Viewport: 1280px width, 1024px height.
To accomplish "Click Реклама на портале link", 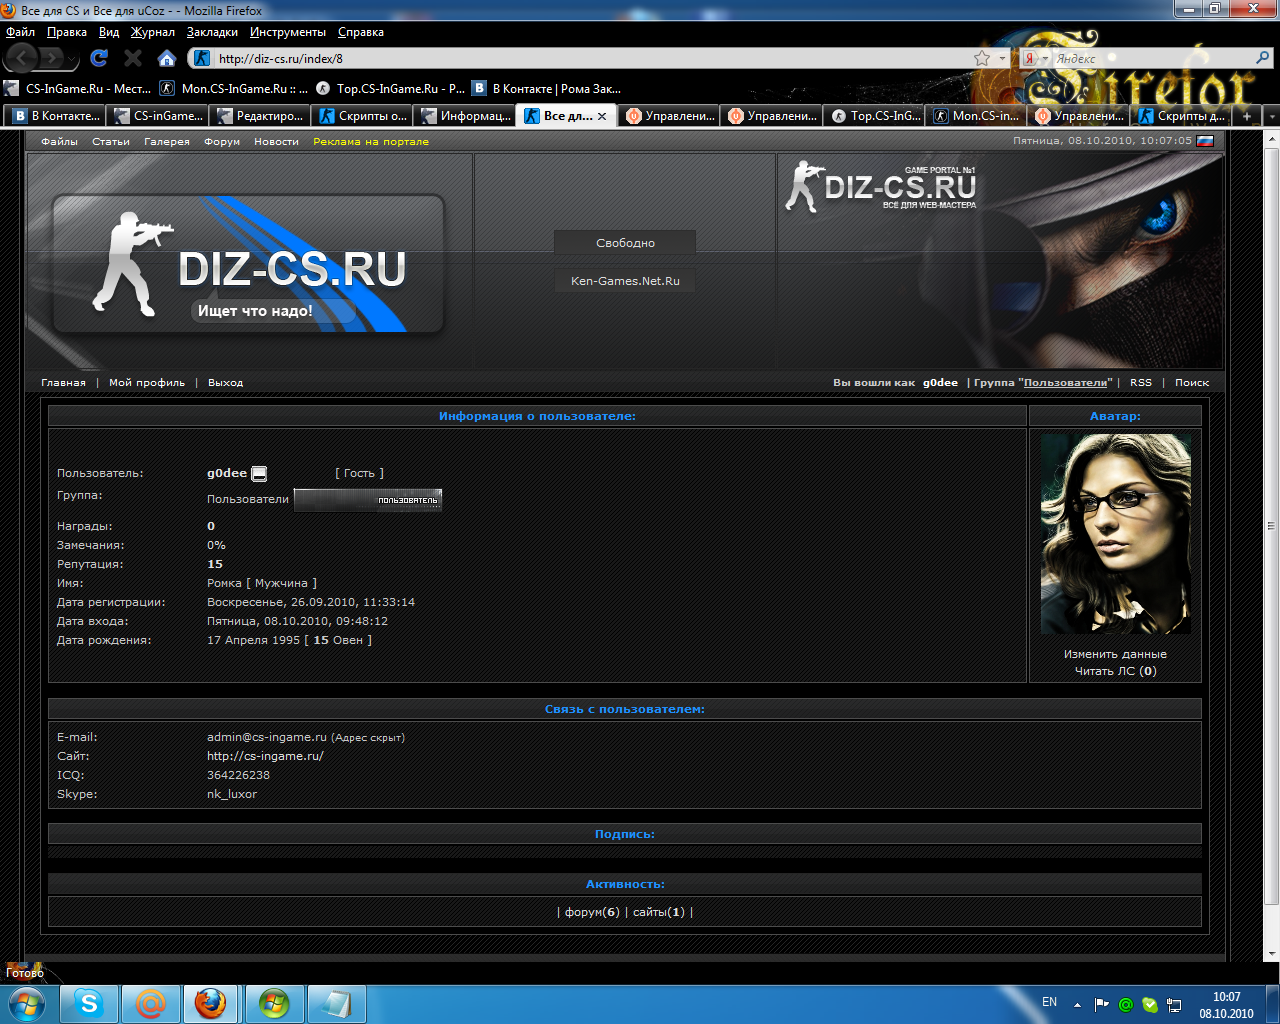I will pyautogui.click(x=371, y=142).
